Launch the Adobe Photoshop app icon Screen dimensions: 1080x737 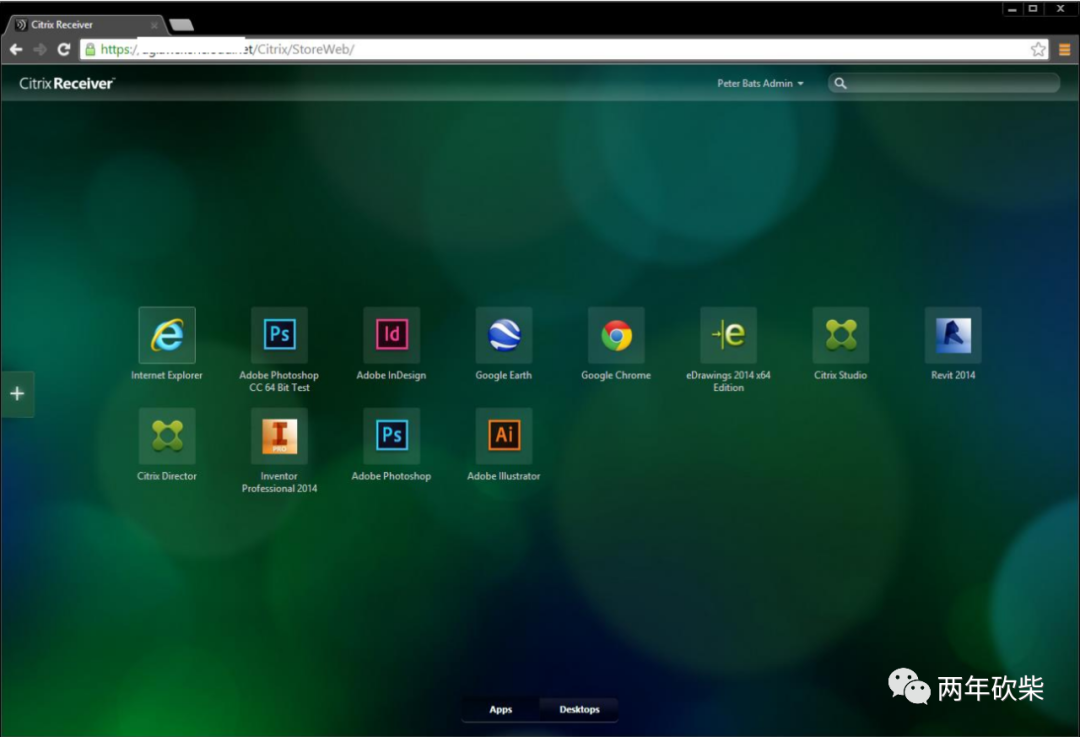pos(391,435)
